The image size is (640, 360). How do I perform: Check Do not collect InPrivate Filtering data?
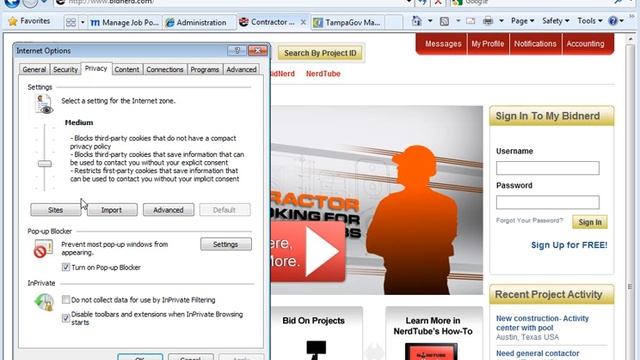[66, 300]
